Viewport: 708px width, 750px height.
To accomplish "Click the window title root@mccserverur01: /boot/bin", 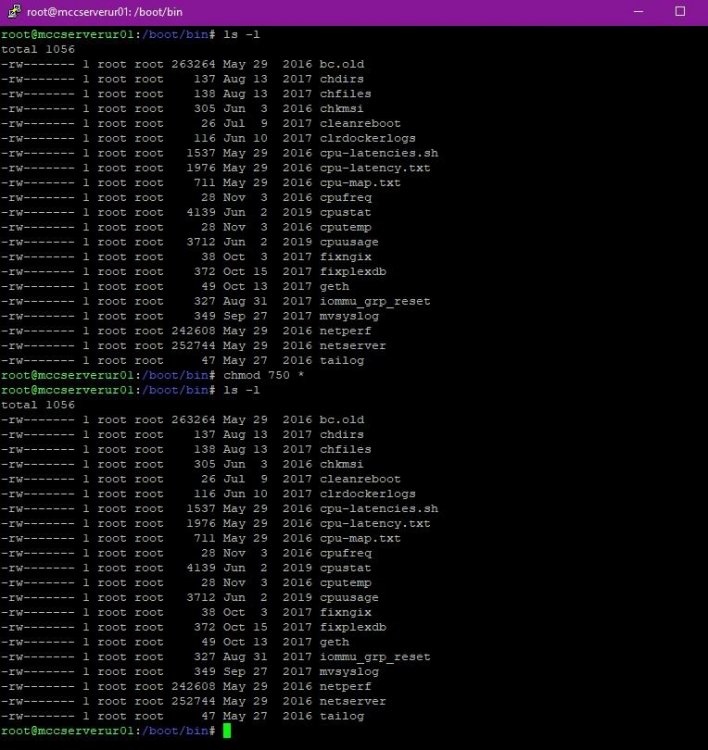I will tap(105, 12).
